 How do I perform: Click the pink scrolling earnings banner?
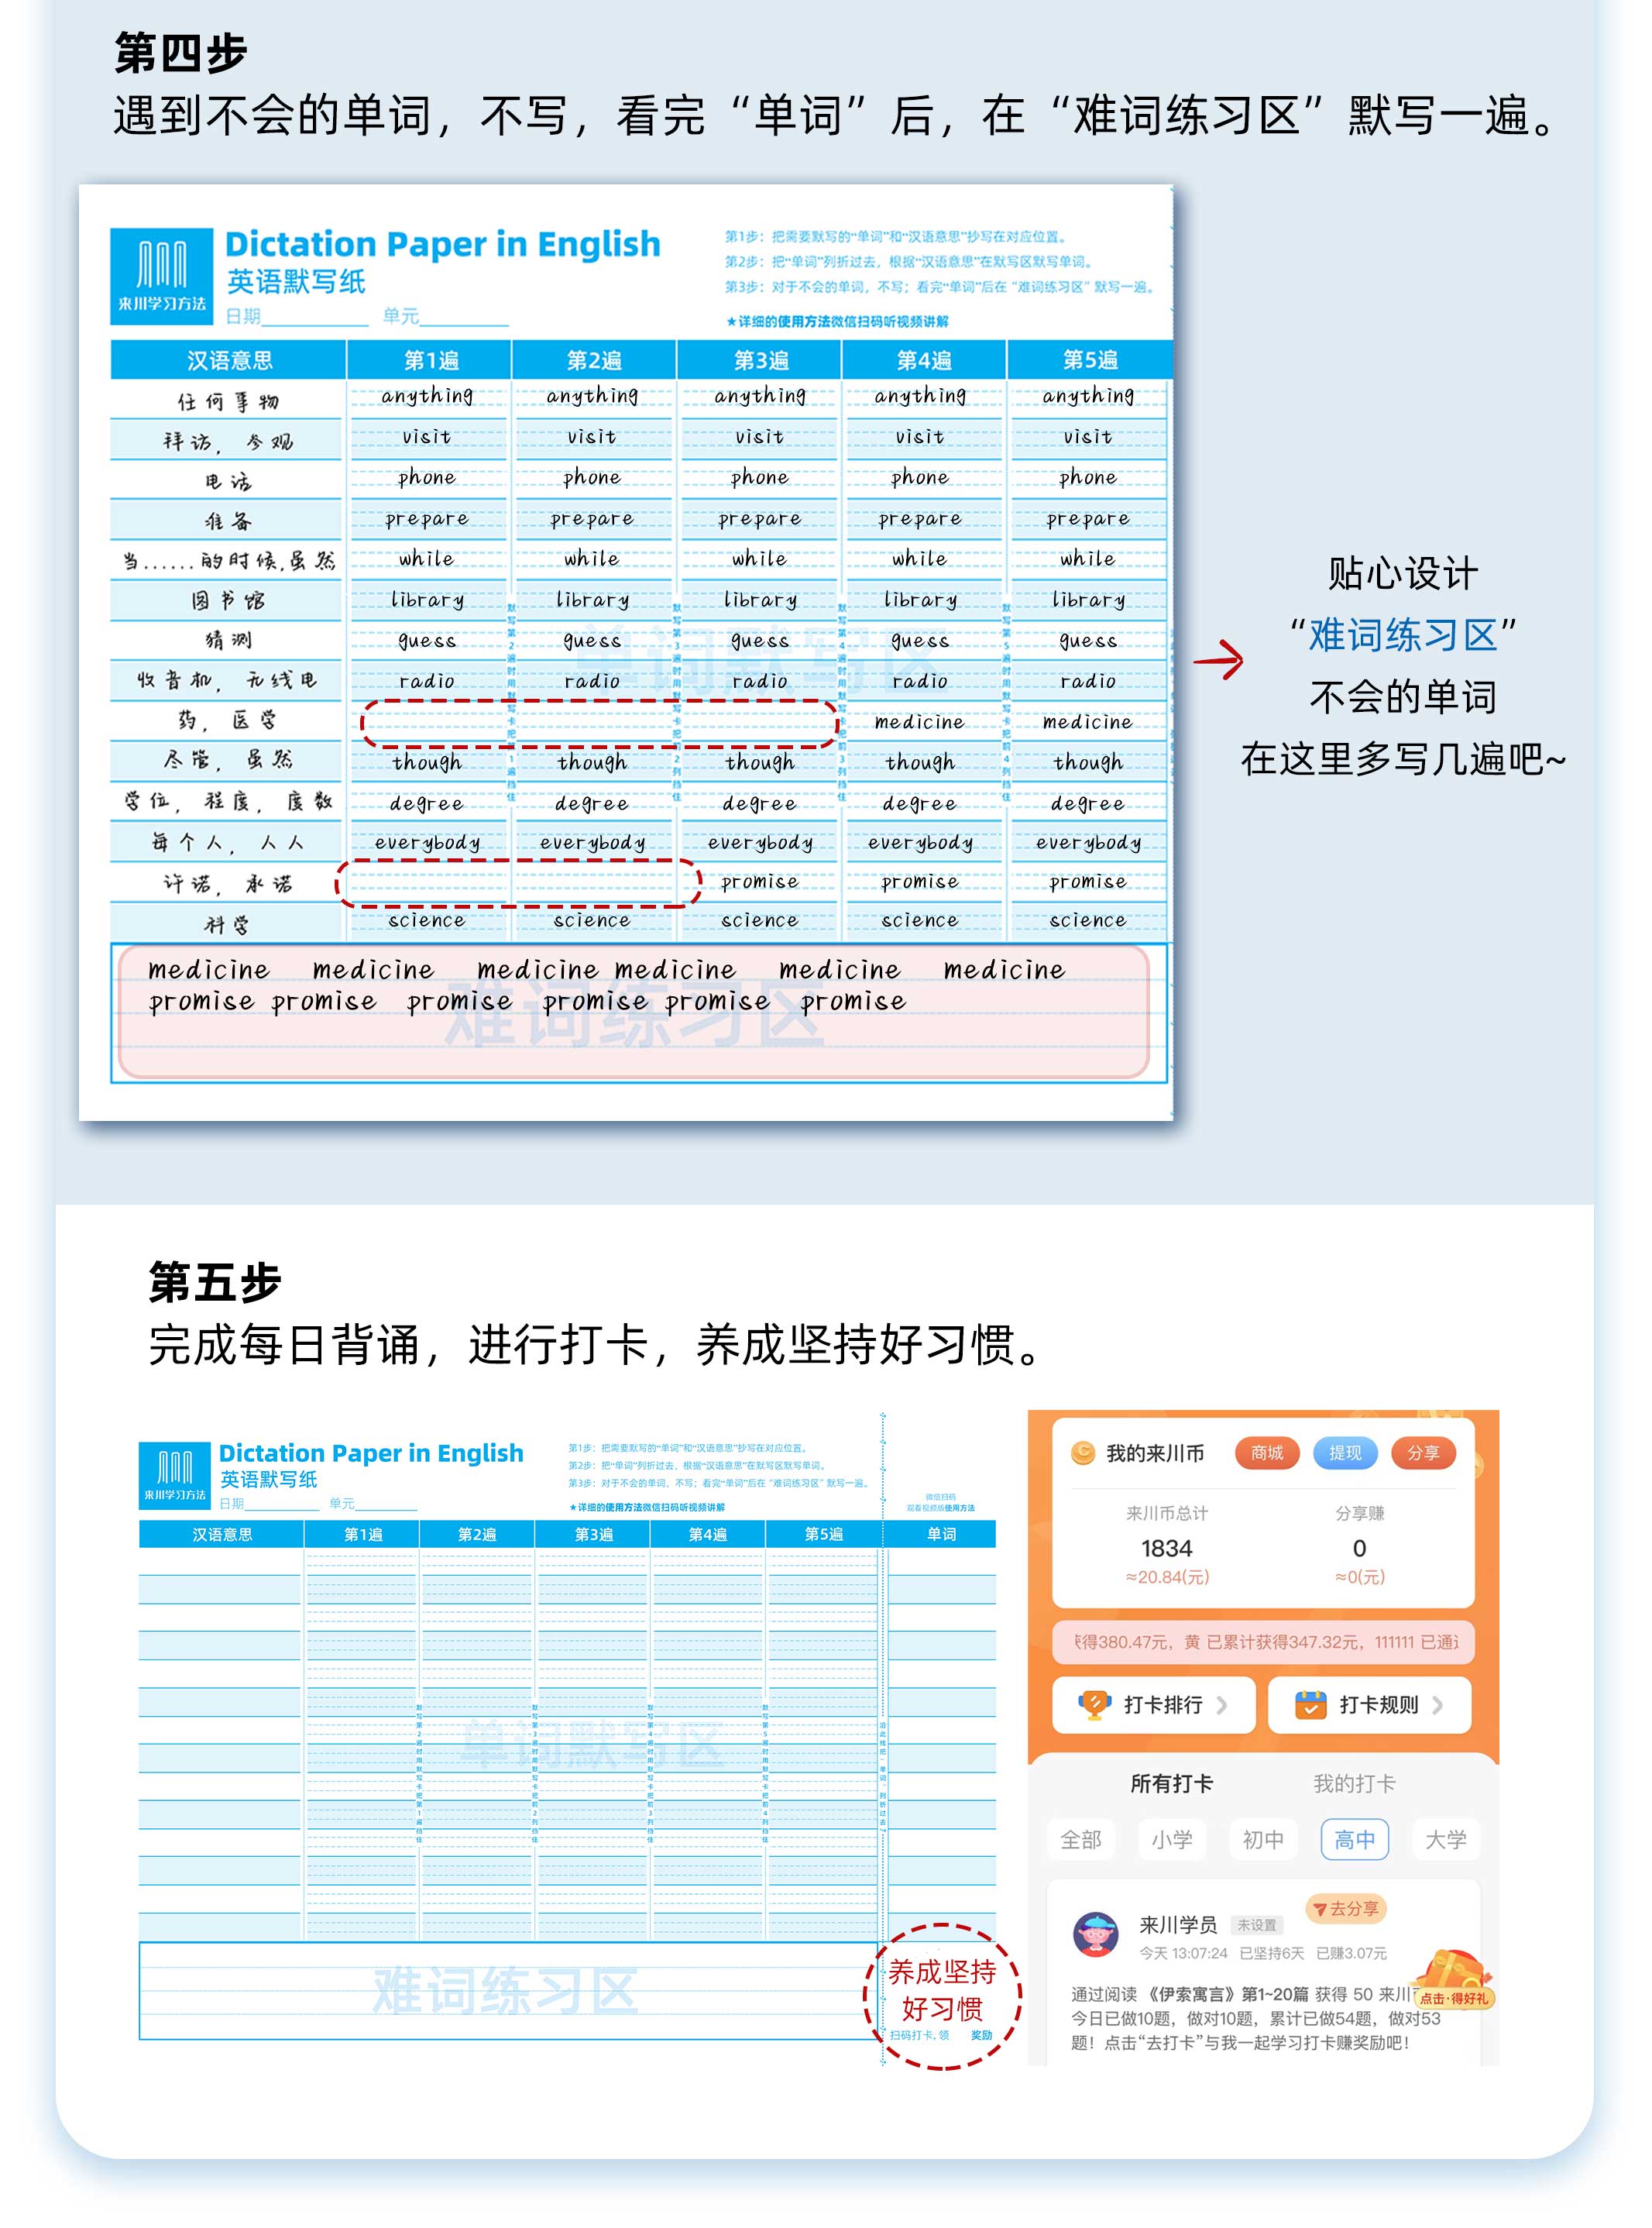coord(1263,1641)
